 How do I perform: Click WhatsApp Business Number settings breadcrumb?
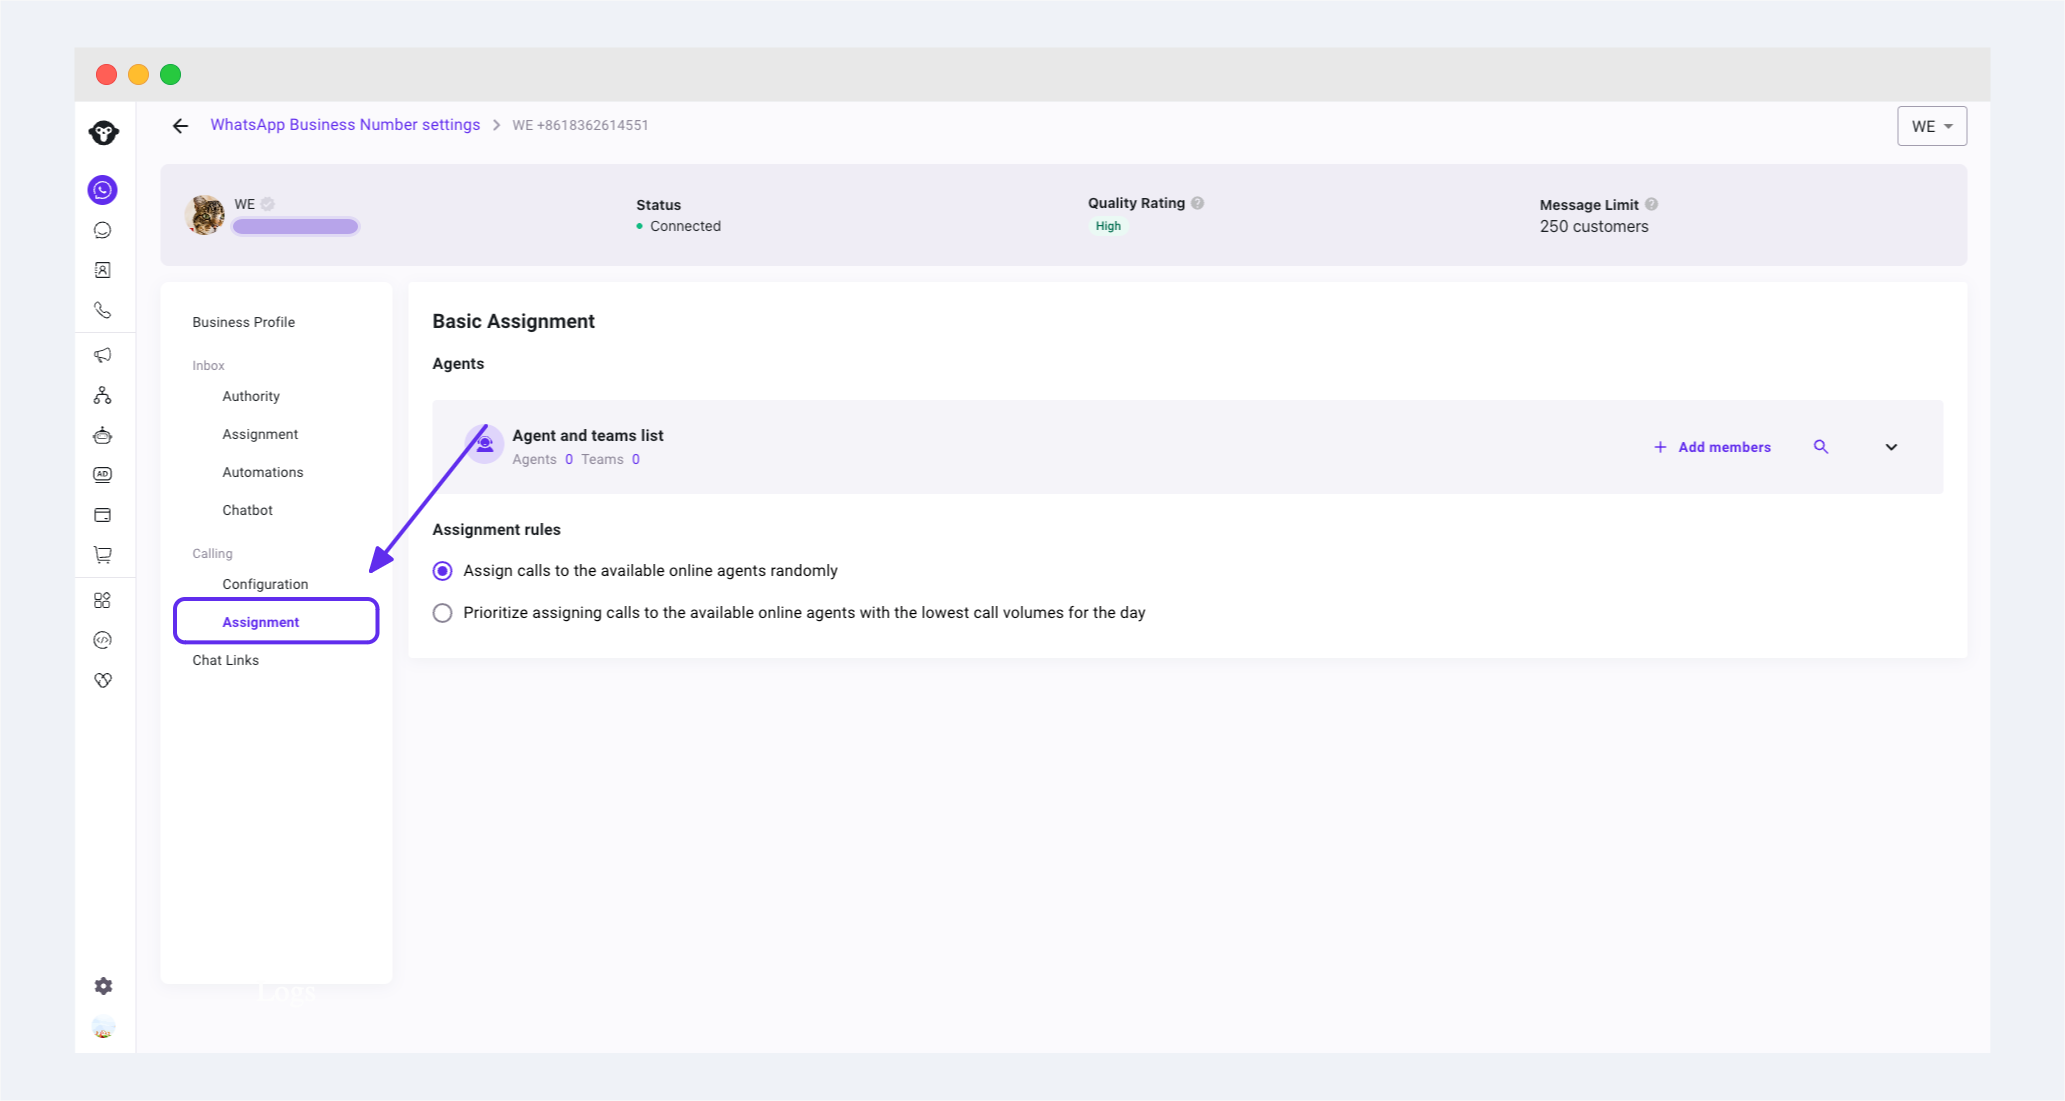(345, 125)
